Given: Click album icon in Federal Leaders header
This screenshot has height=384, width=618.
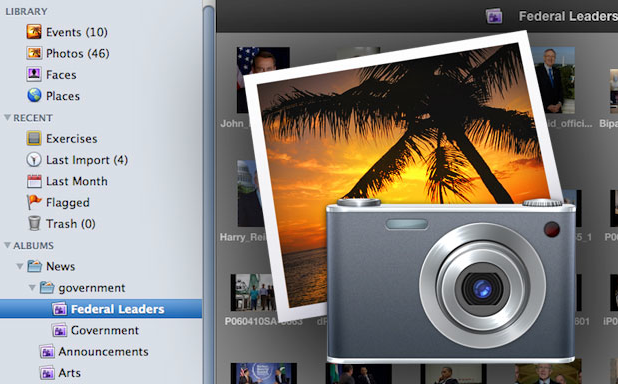Looking at the screenshot, I should pos(494,16).
